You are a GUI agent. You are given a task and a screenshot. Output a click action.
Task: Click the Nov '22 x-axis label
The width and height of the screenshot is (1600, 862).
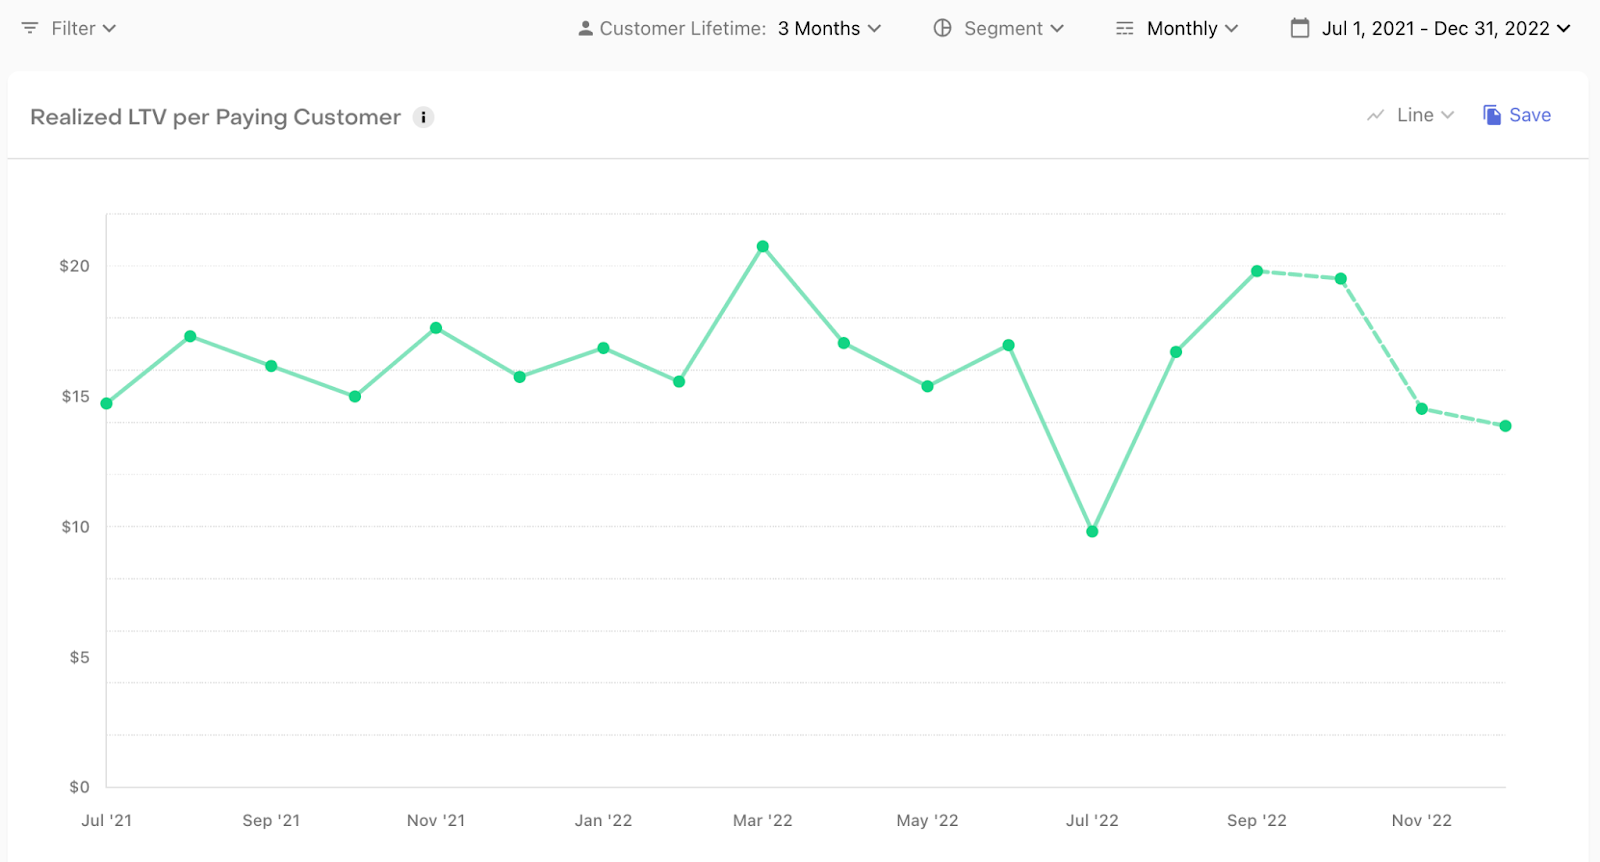coord(1422,820)
